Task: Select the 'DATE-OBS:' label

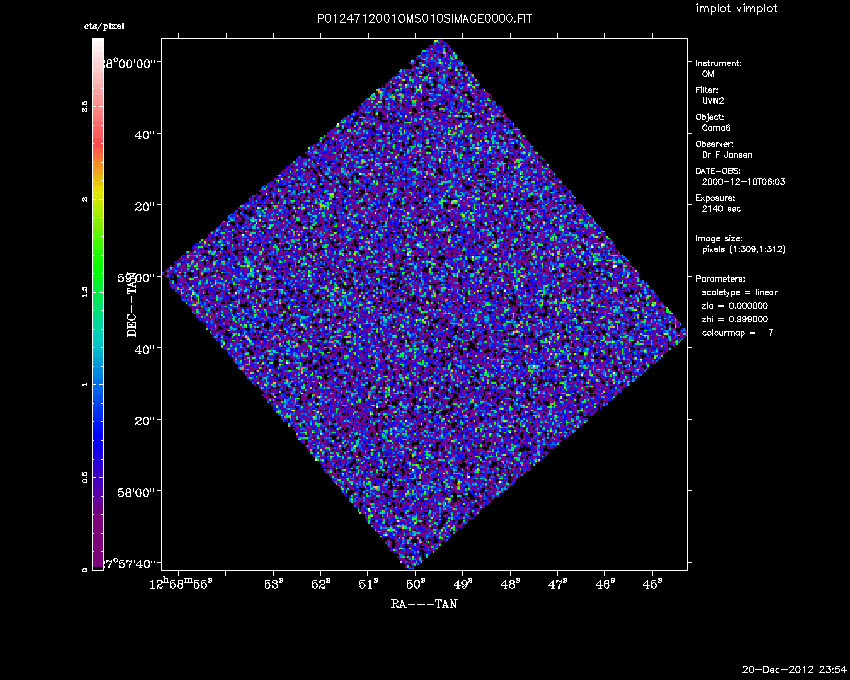Action: 718,171
